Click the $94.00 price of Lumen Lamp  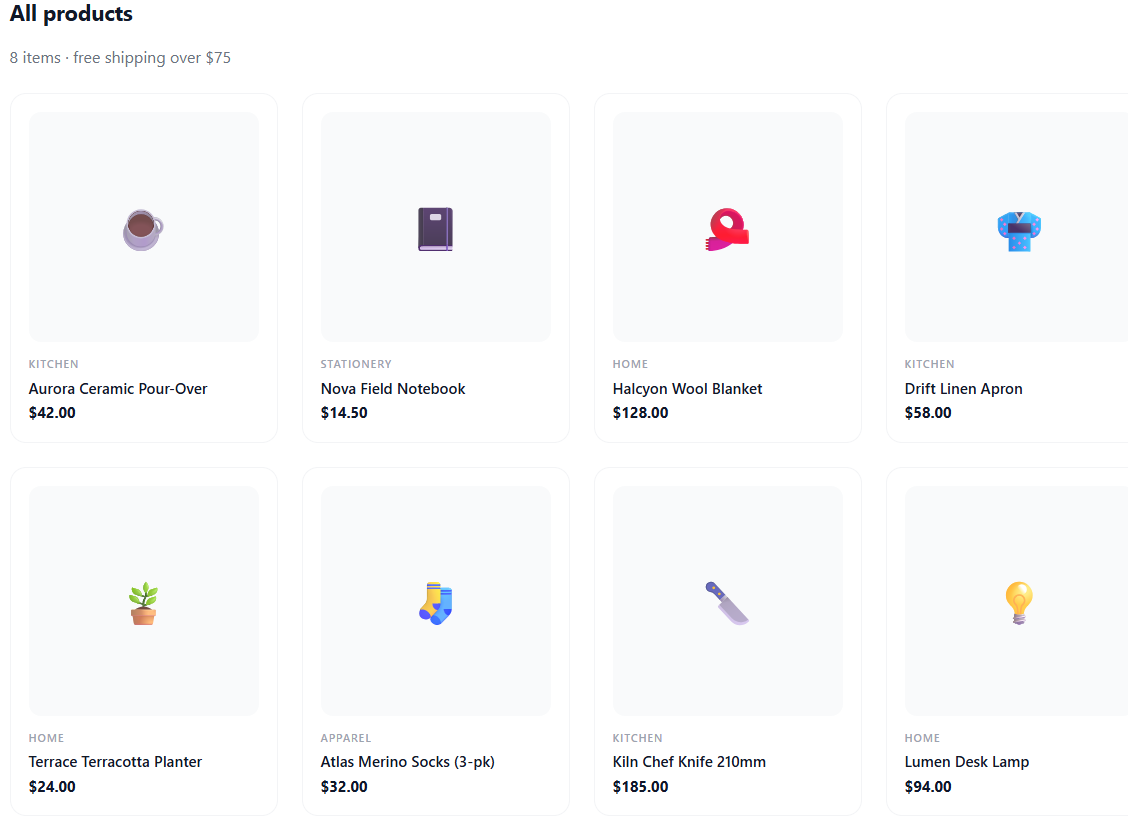coord(928,787)
